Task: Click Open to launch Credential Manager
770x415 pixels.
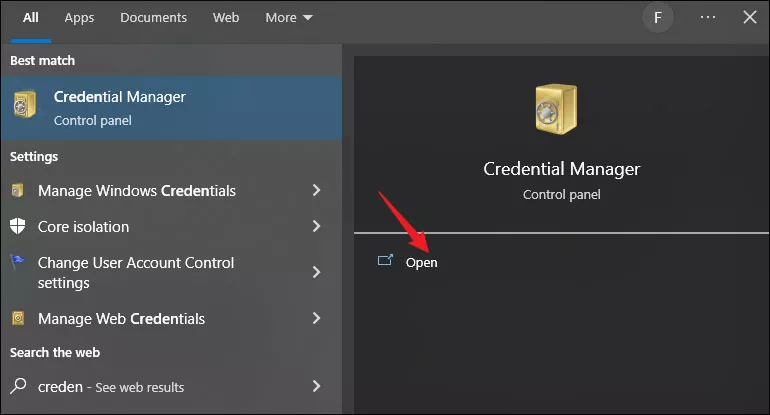Action: coord(421,262)
